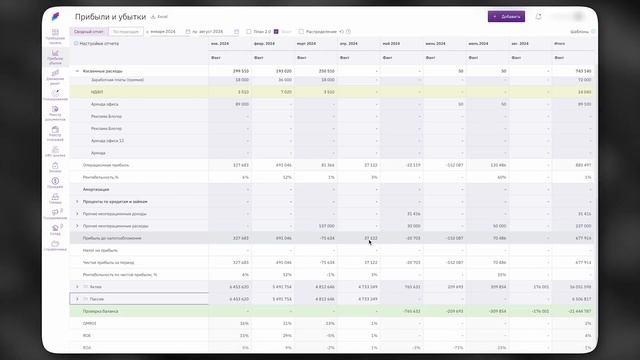Export the report to Excel
This screenshot has width=640, height=360.
click(x=160, y=17)
